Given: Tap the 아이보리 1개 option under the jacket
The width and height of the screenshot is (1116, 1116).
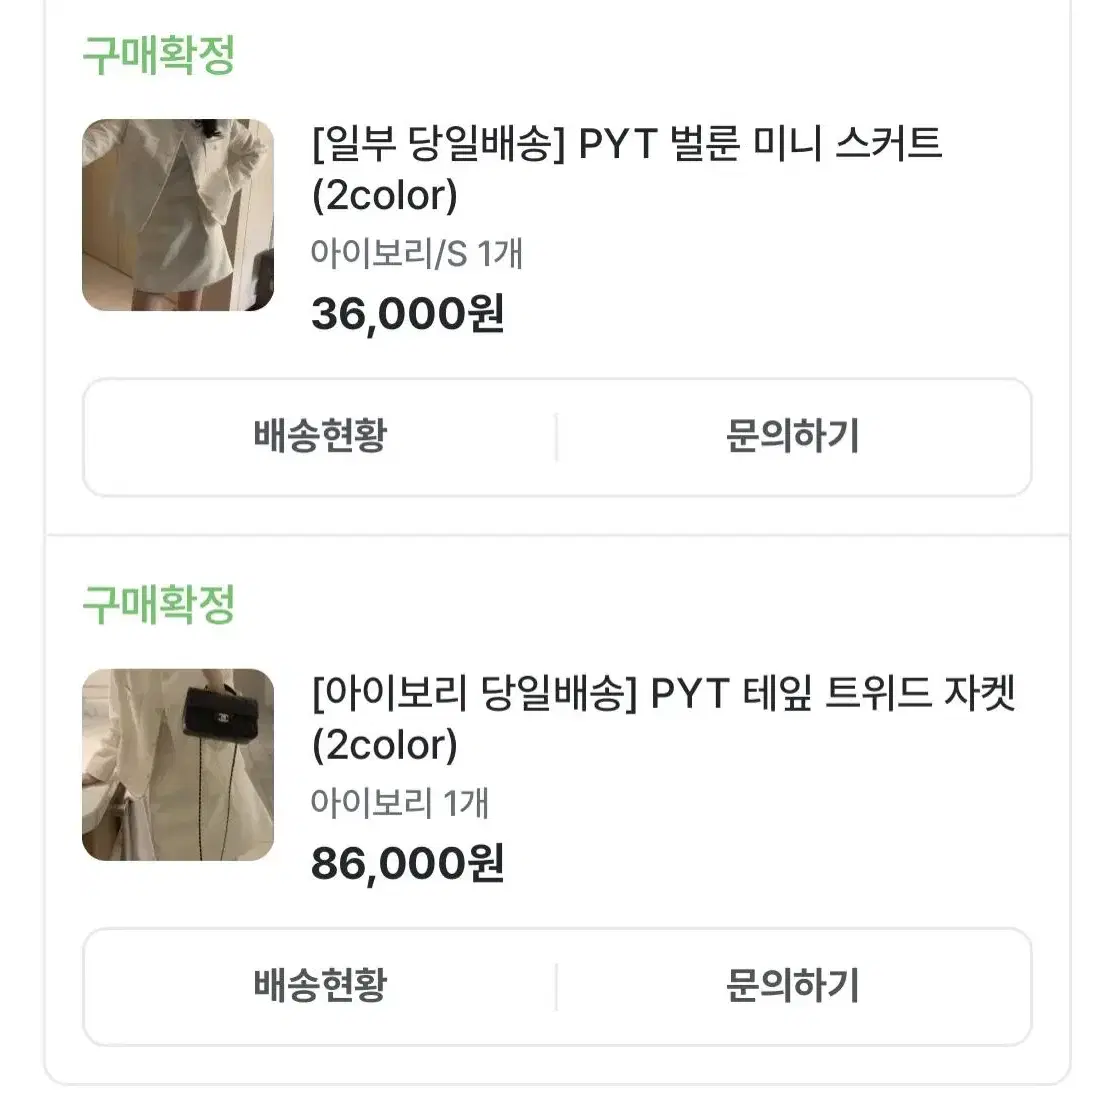Looking at the screenshot, I should click(x=399, y=803).
